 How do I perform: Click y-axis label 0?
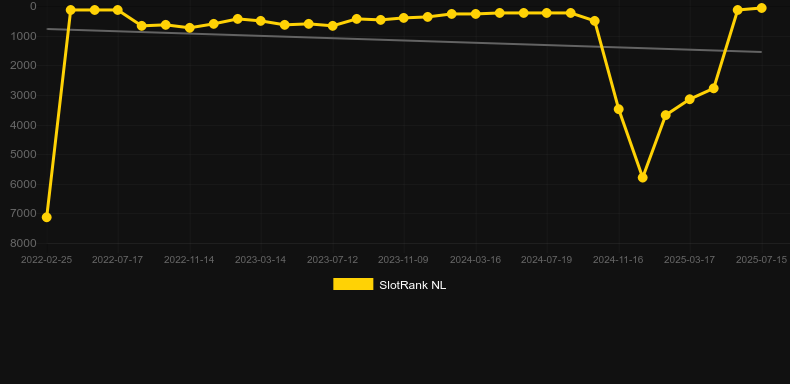pos(33,6)
